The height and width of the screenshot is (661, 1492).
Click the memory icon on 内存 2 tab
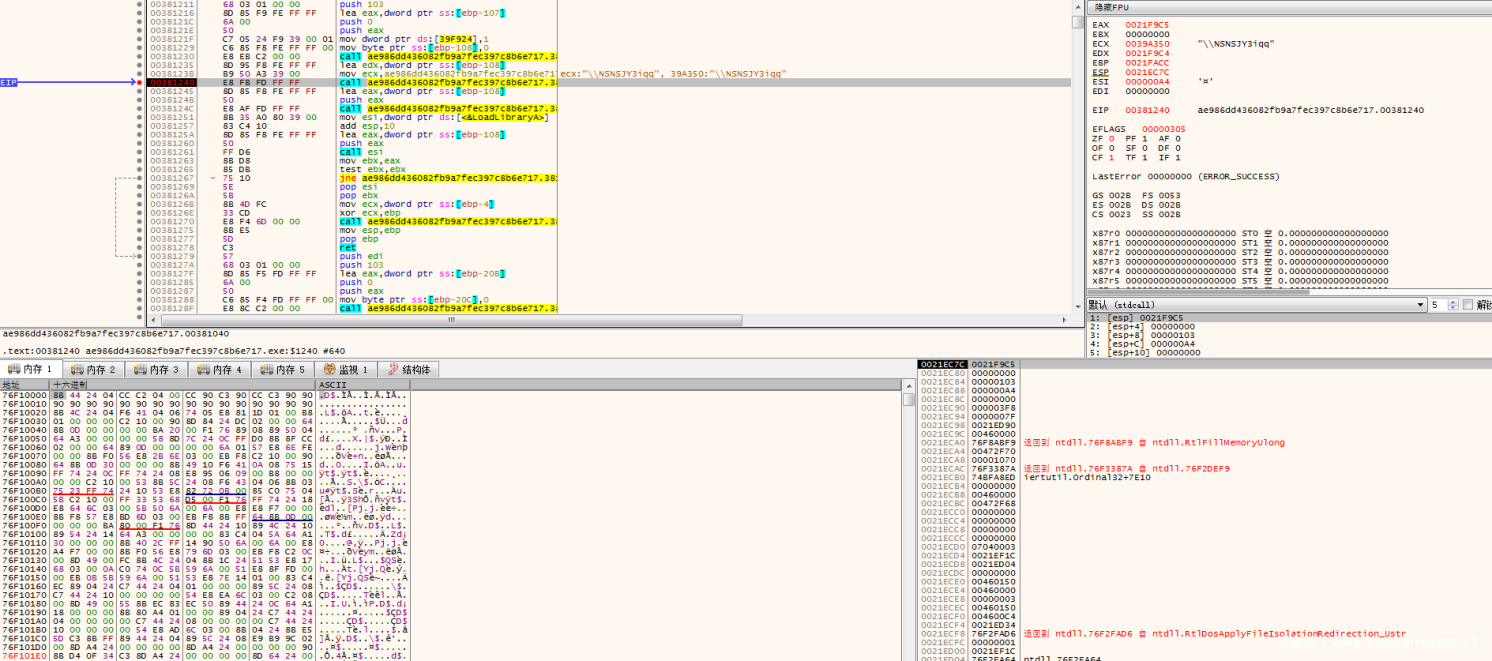78,370
